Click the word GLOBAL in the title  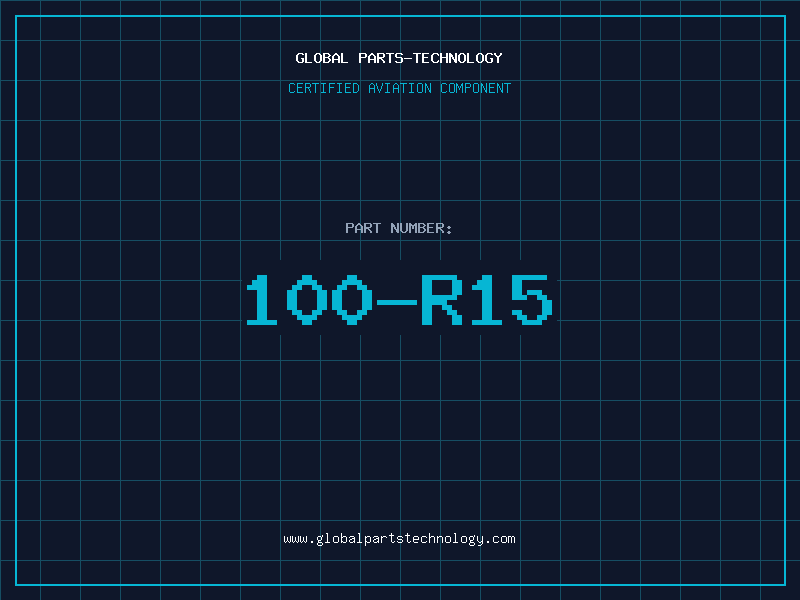[322, 58]
